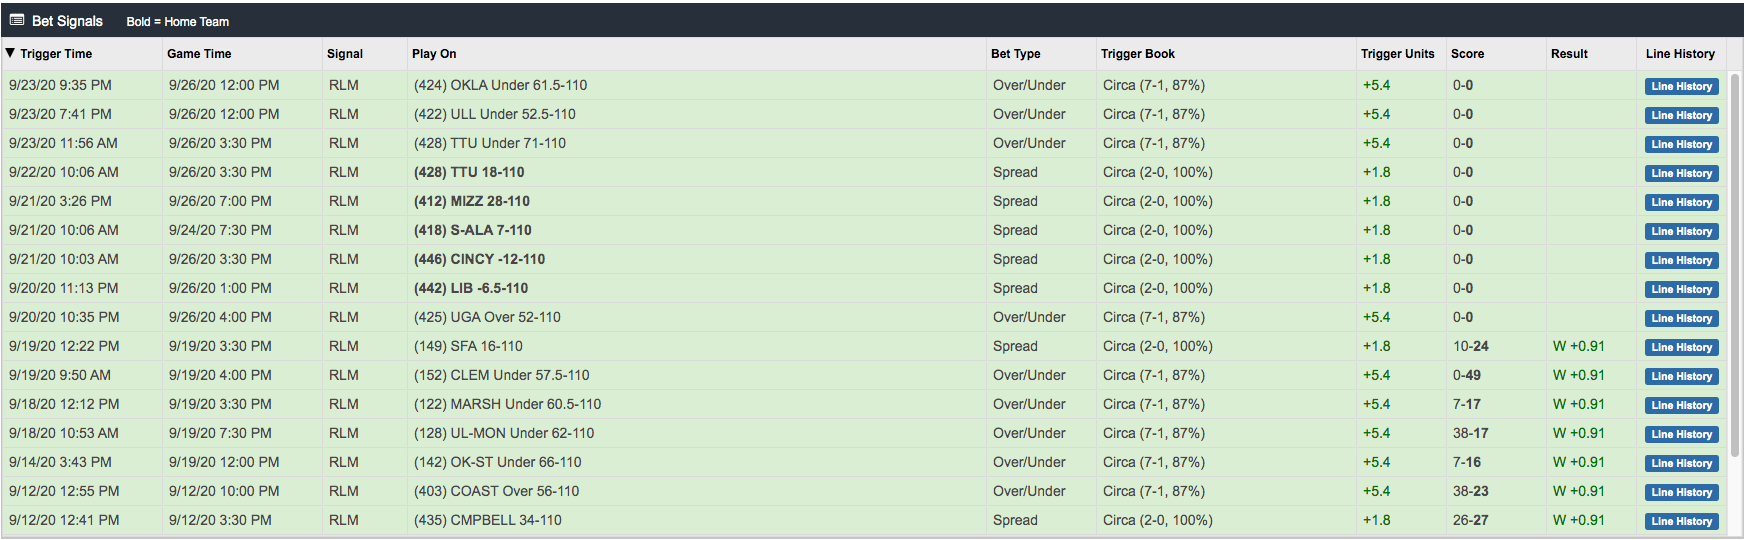The width and height of the screenshot is (1746, 540).
Task: Open Line History for CINCY -12-110
Action: coord(1681,260)
